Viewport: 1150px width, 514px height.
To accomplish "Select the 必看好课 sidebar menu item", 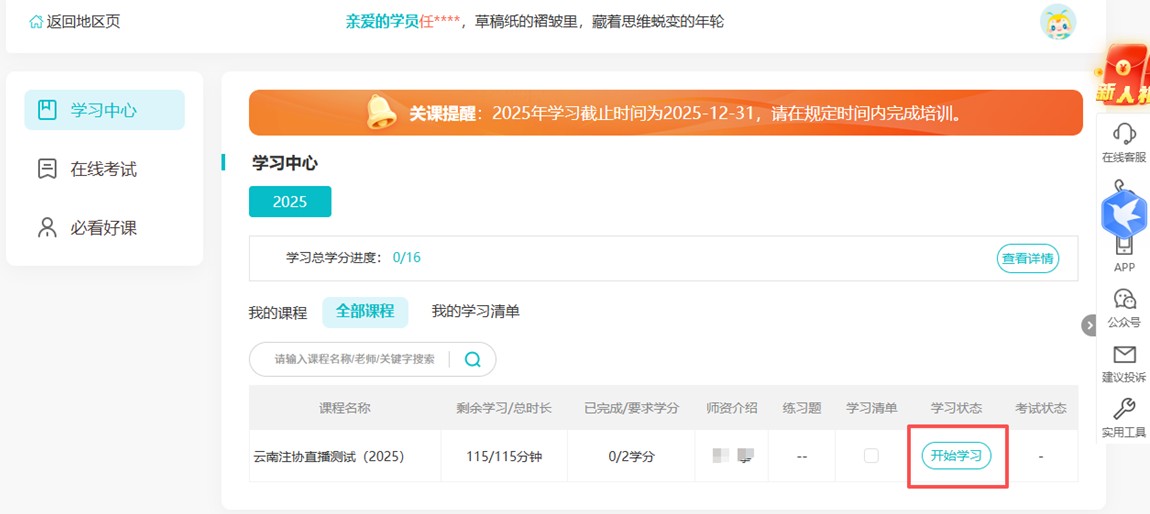I will [x=104, y=228].
